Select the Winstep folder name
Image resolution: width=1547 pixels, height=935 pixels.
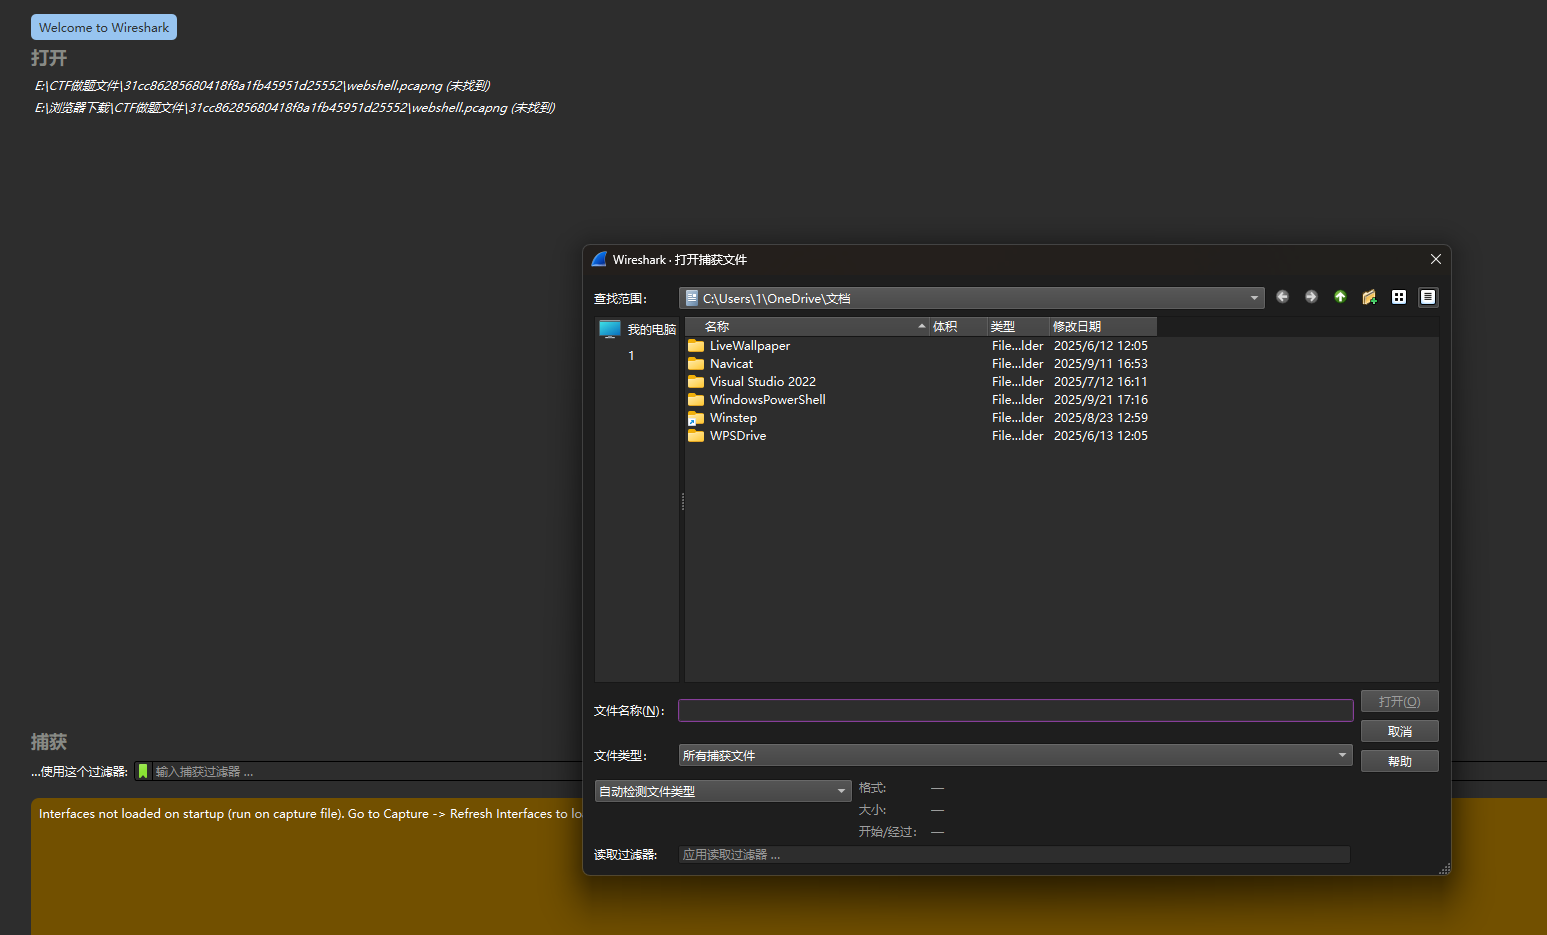coord(733,418)
